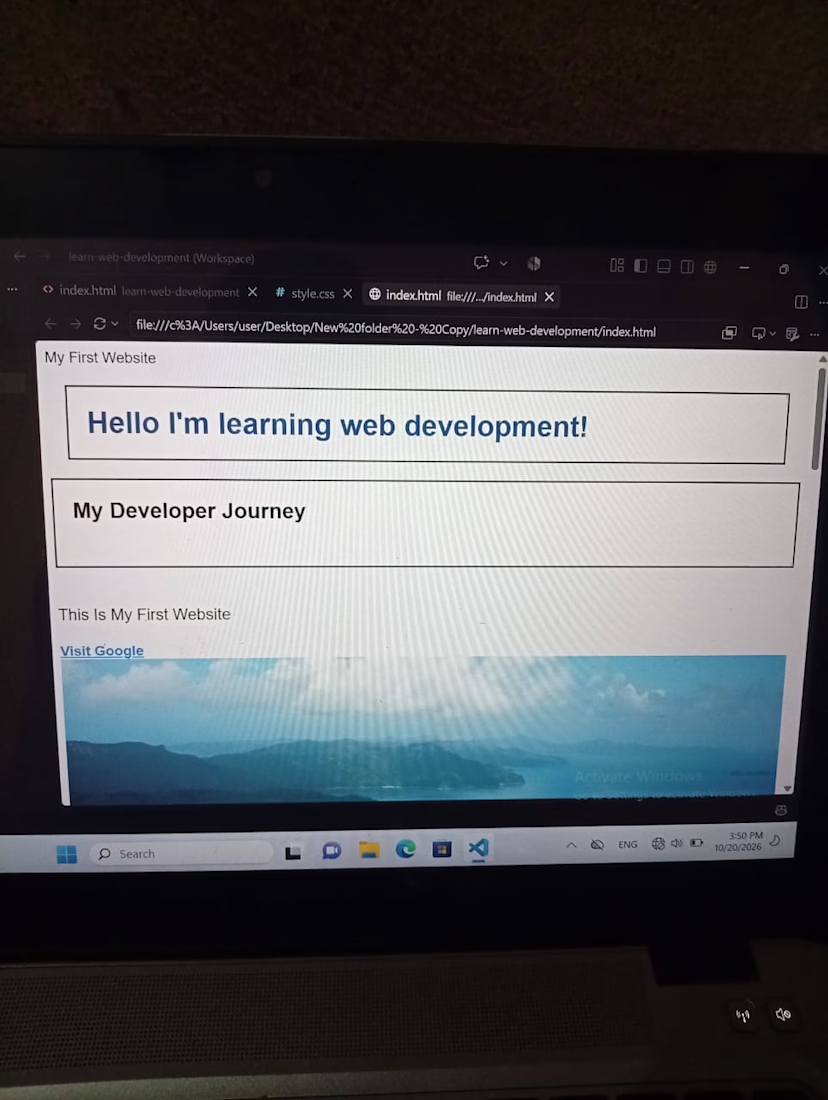Expand the reload options dropdown
The image size is (828, 1100).
115,324
